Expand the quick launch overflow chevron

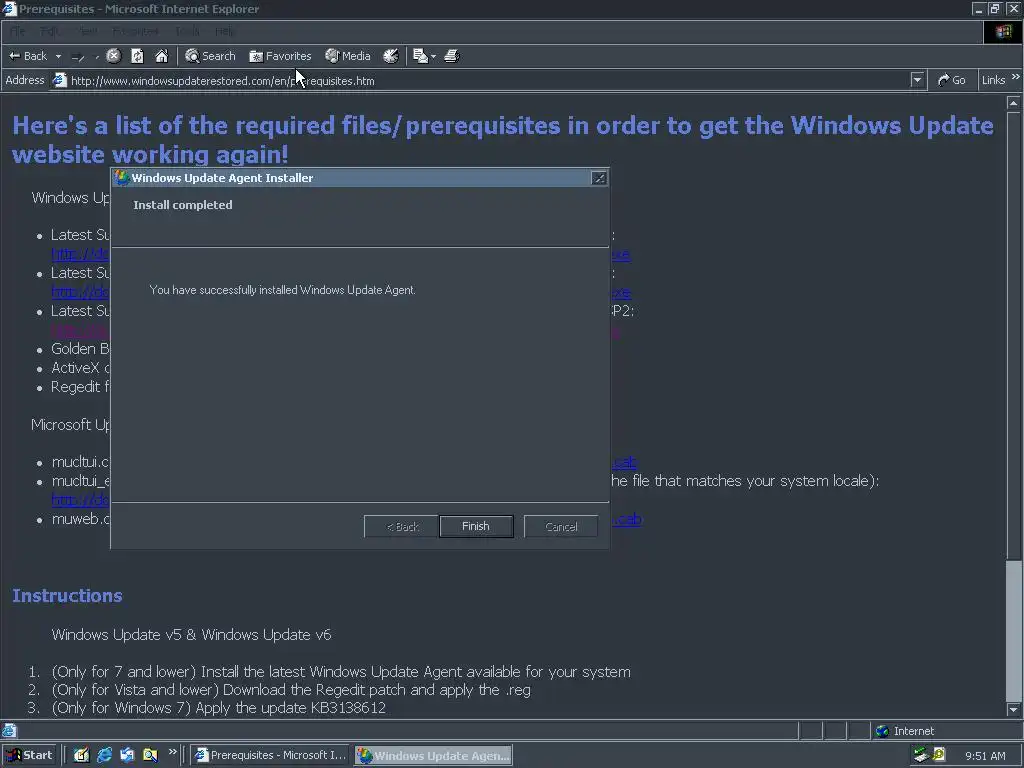point(172,752)
